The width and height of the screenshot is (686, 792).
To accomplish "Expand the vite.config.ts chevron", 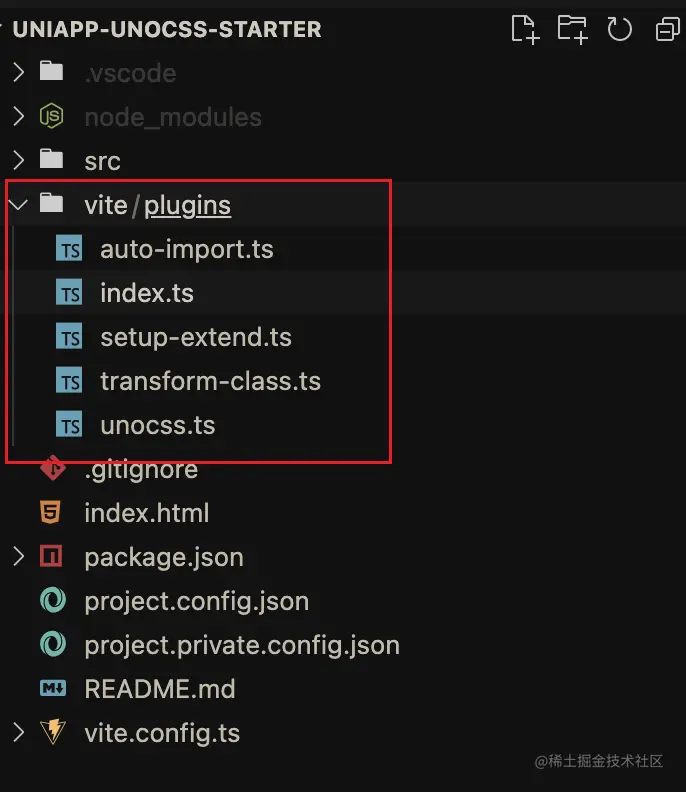I will (x=19, y=732).
